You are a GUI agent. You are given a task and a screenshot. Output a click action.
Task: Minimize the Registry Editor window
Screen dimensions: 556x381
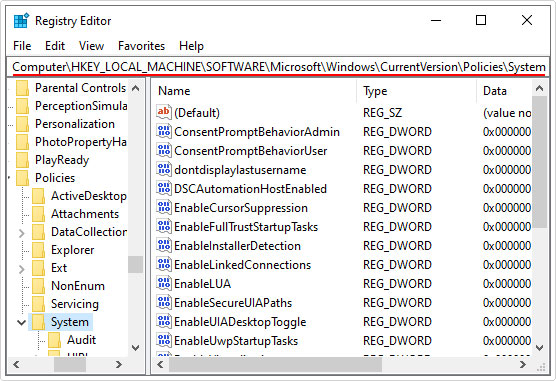tap(436, 20)
